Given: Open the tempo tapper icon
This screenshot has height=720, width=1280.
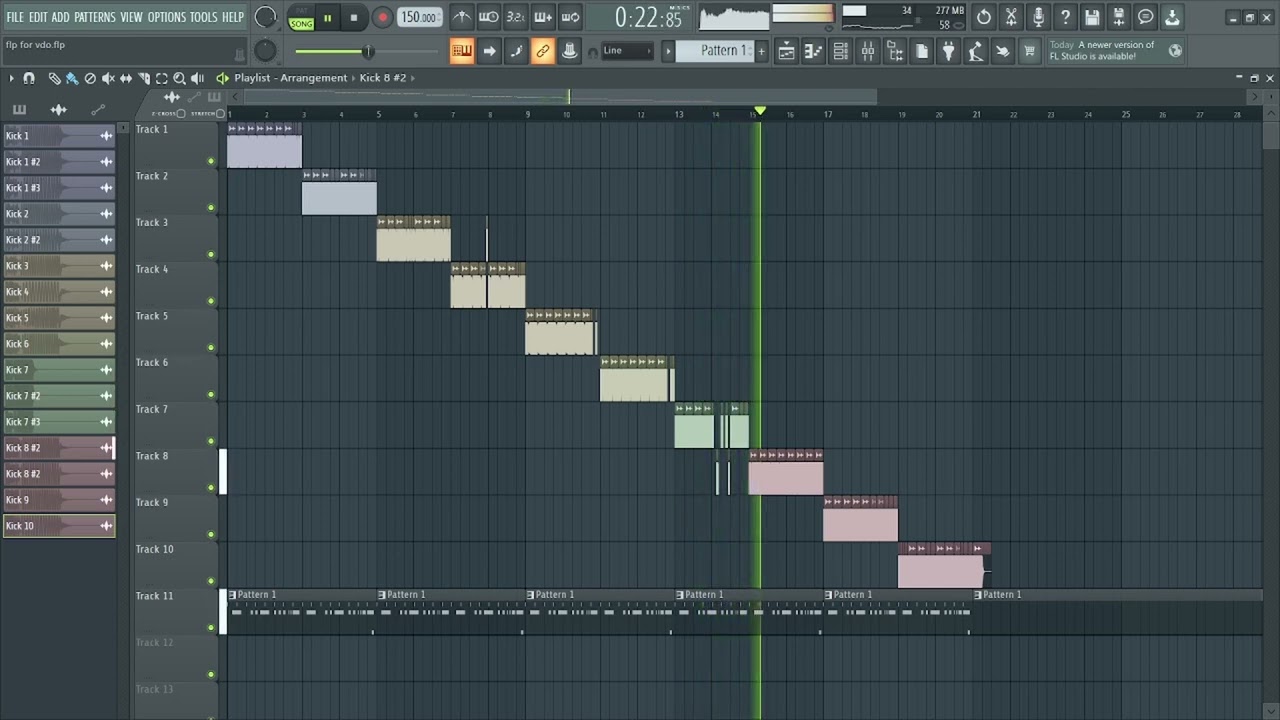Looking at the screenshot, I should coord(975,52).
